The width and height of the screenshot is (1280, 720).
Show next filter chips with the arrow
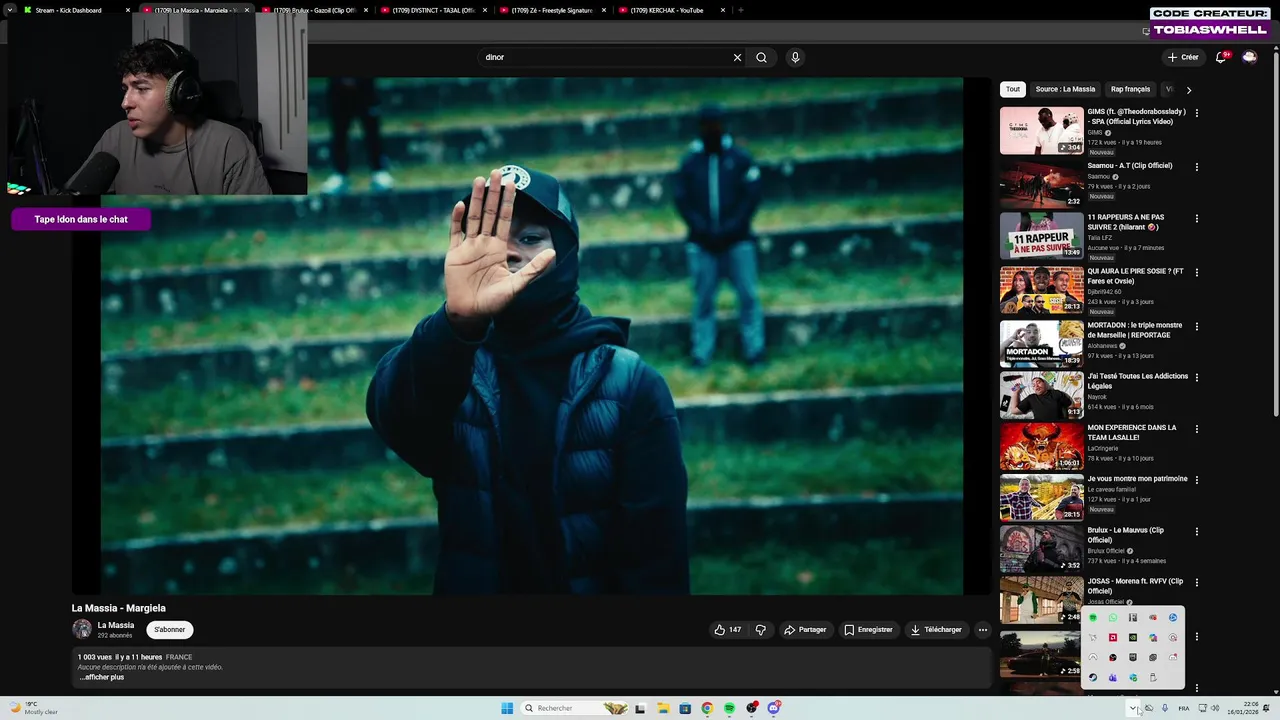click(1188, 90)
